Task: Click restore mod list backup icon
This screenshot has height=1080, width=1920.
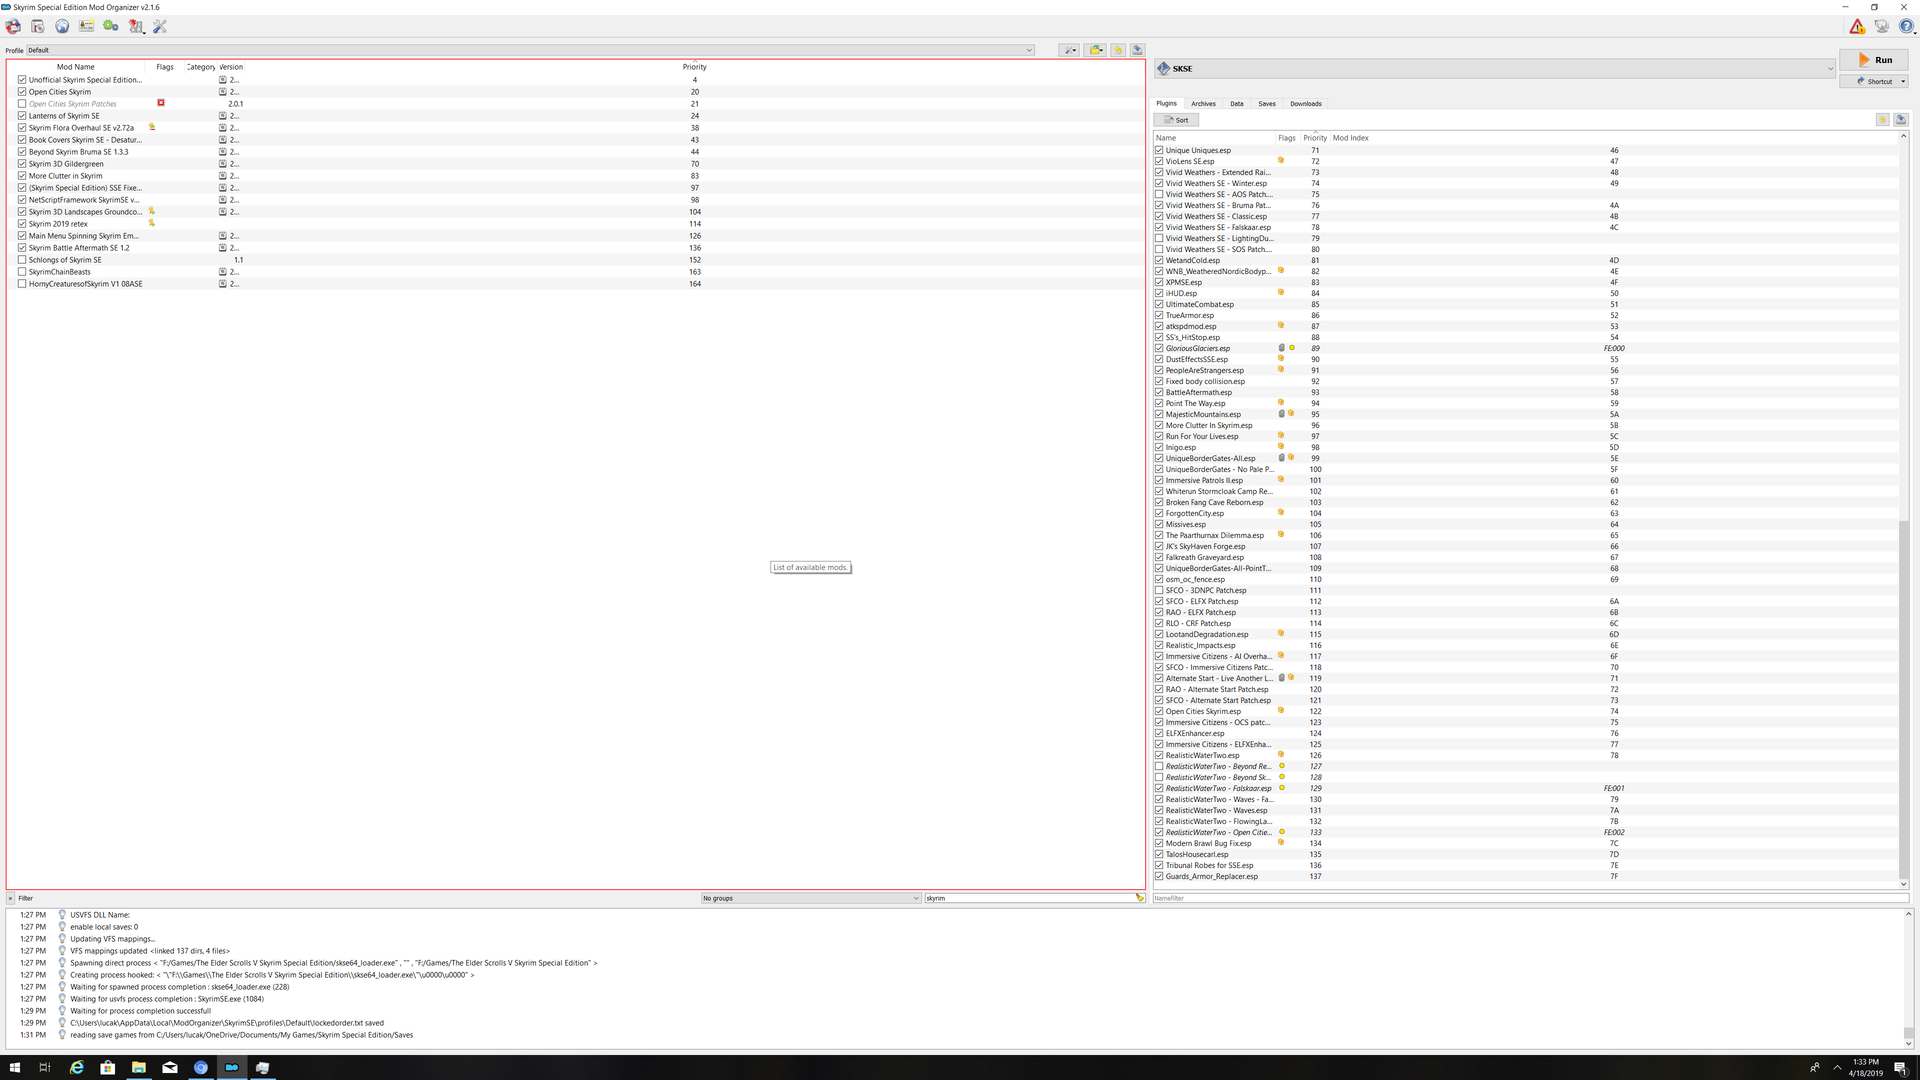Action: point(1118,50)
